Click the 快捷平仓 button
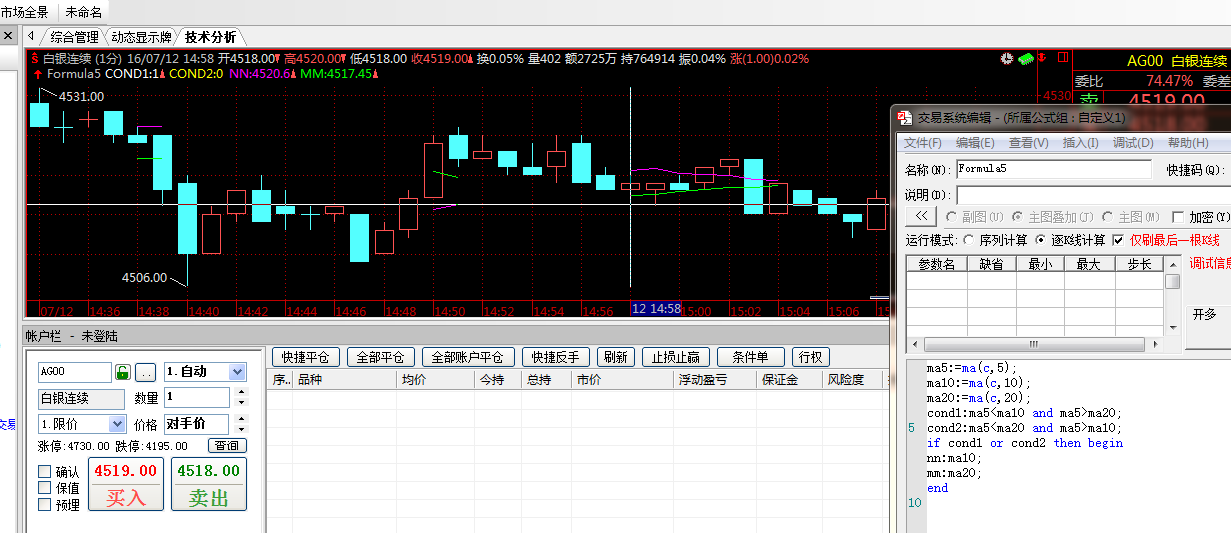1231x533 pixels. point(306,357)
